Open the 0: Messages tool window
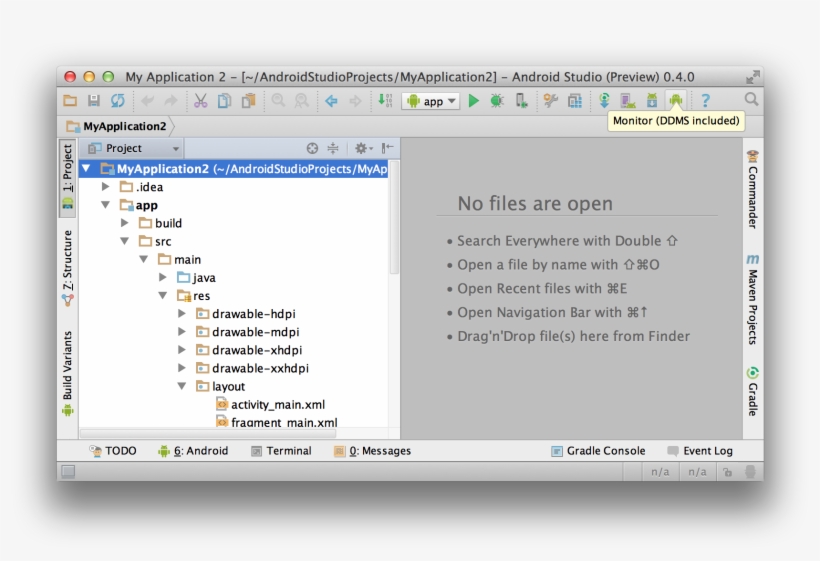 (x=372, y=451)
